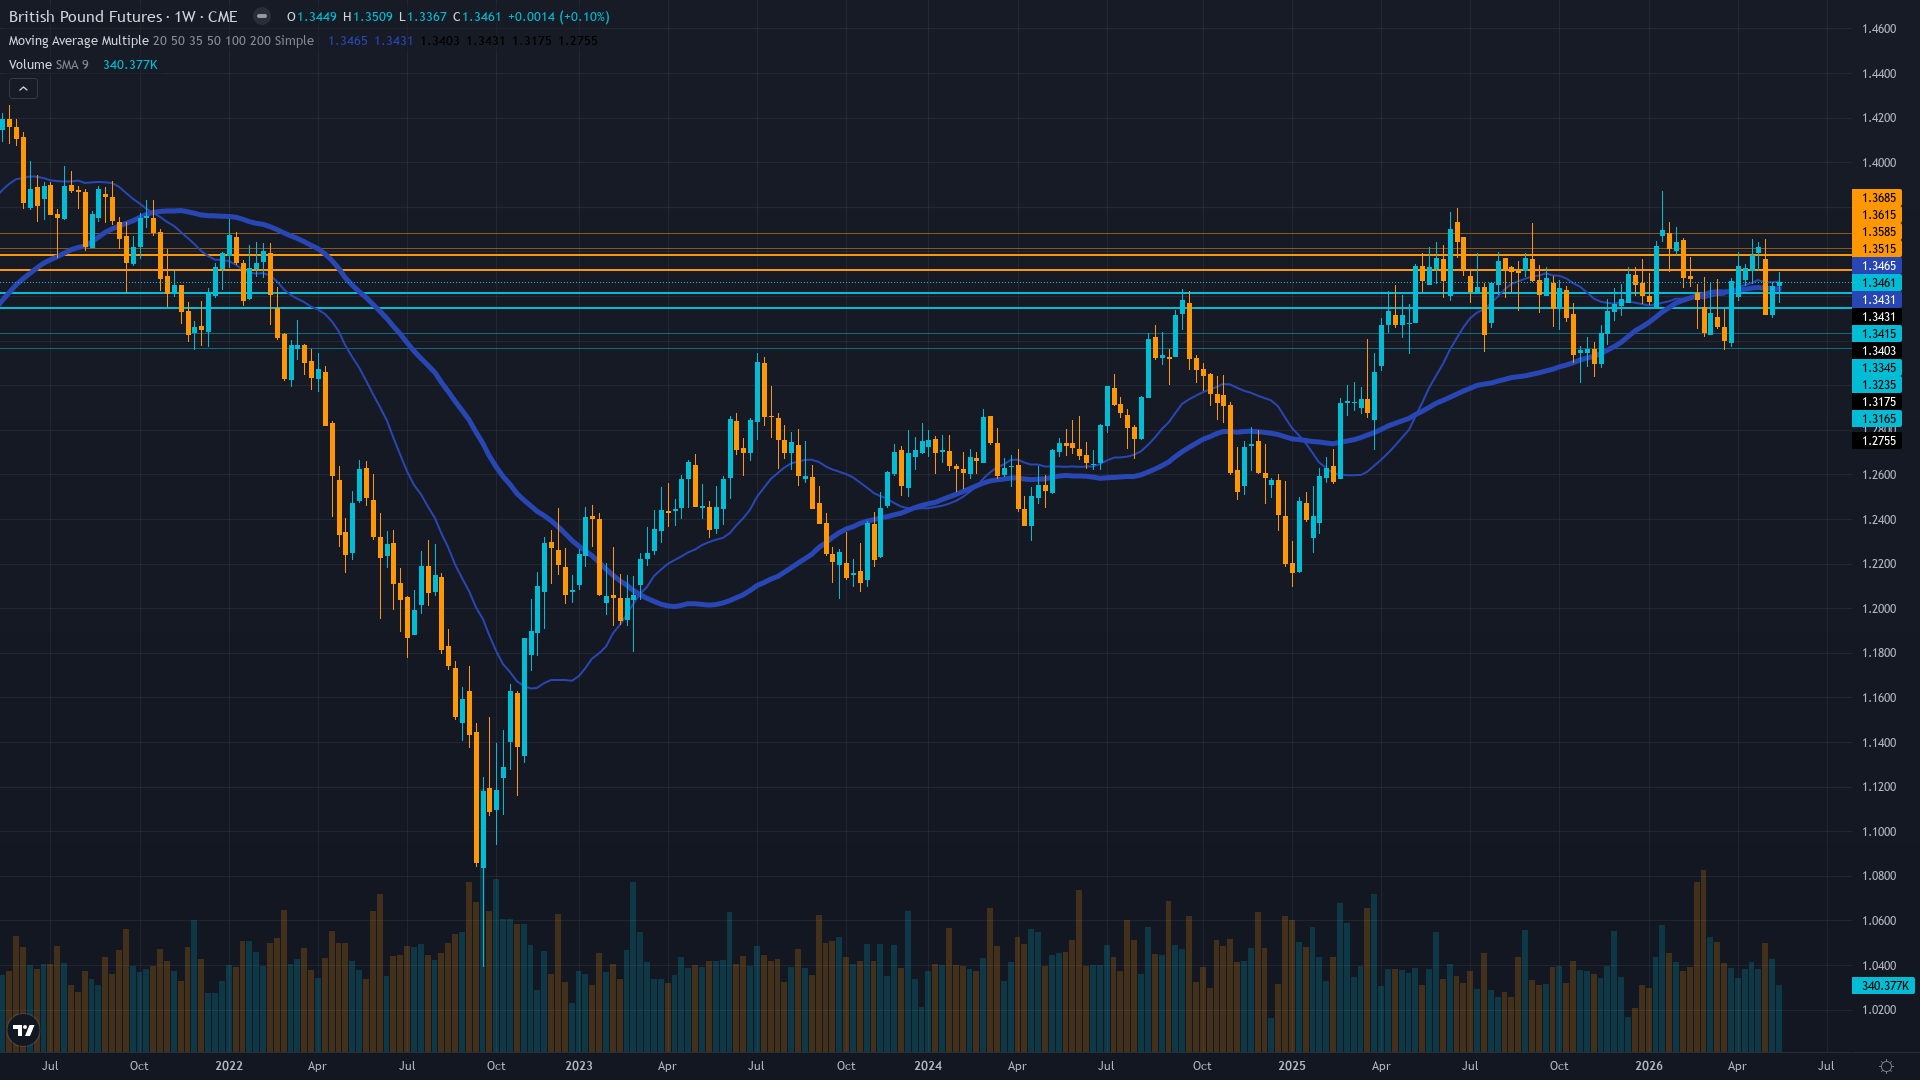Click the blue 1.3465 label on the price axis

coord(1877,266)
